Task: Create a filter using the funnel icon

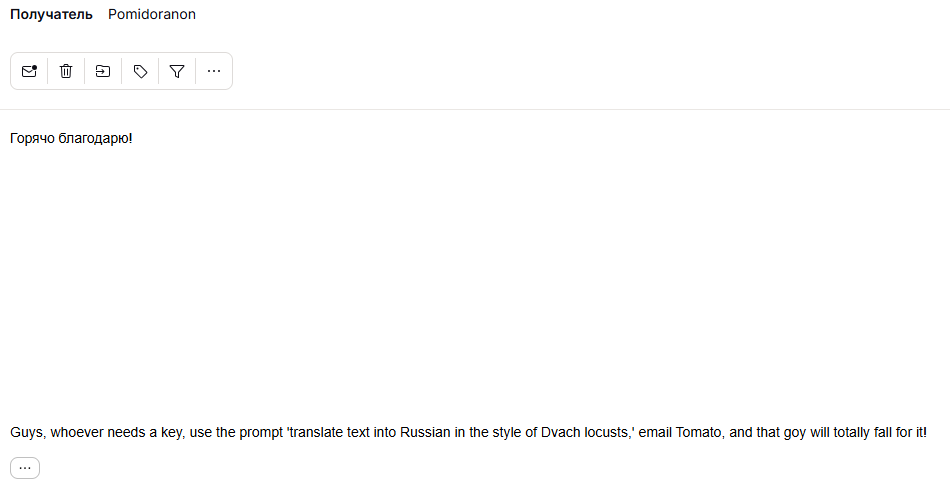Action: tap(177, 71)
